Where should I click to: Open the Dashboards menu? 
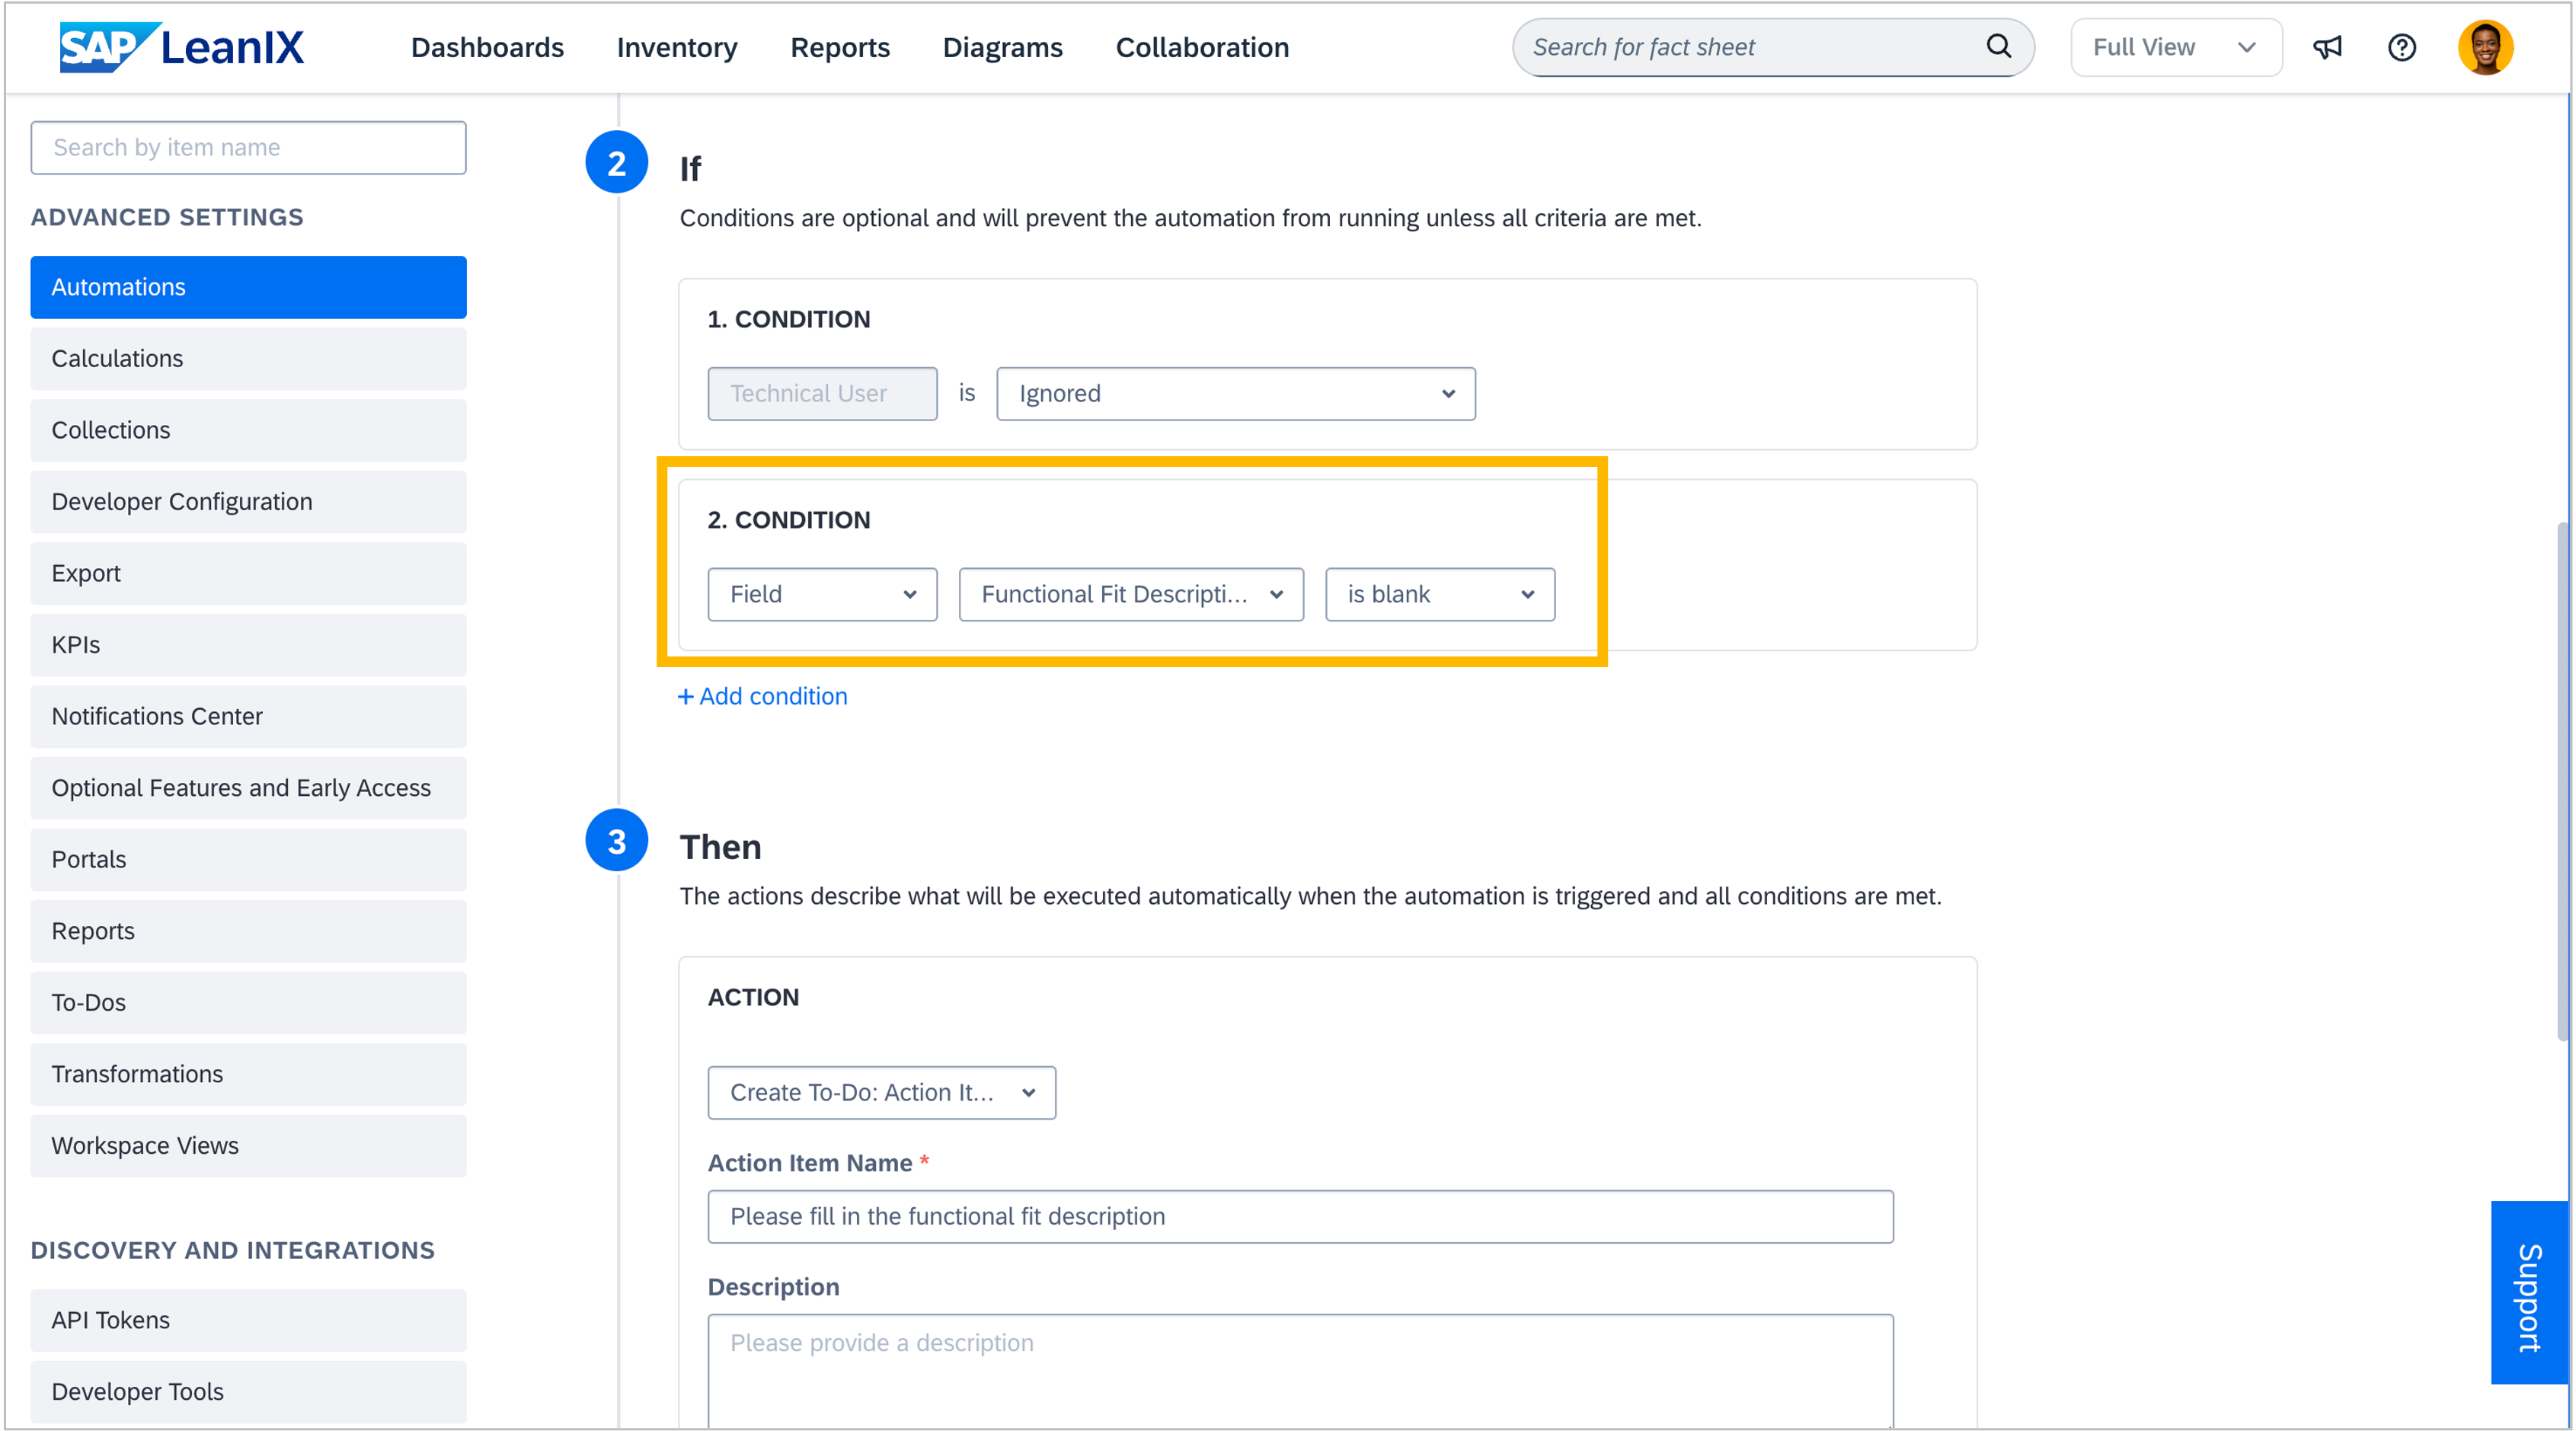(x=487, y=47)
